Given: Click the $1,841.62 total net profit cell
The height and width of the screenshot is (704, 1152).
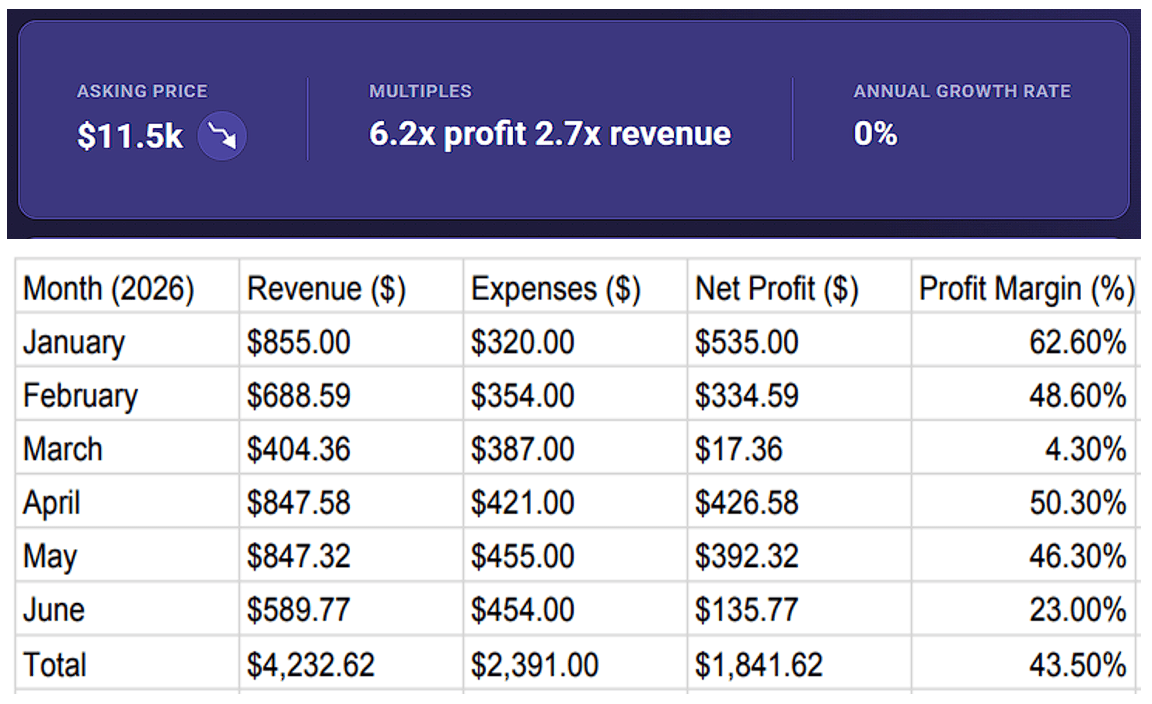Looking at the screenshot, I should [800, 664].
